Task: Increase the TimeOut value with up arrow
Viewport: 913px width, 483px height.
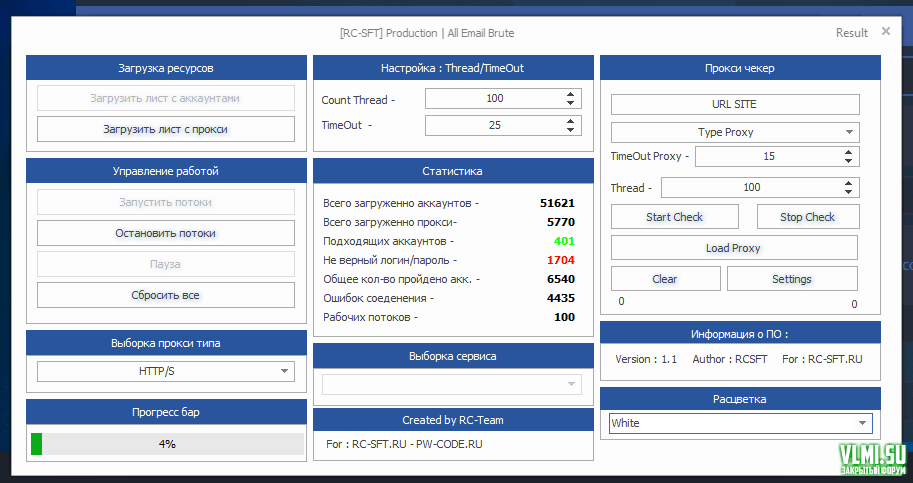Action: point(570,120)
